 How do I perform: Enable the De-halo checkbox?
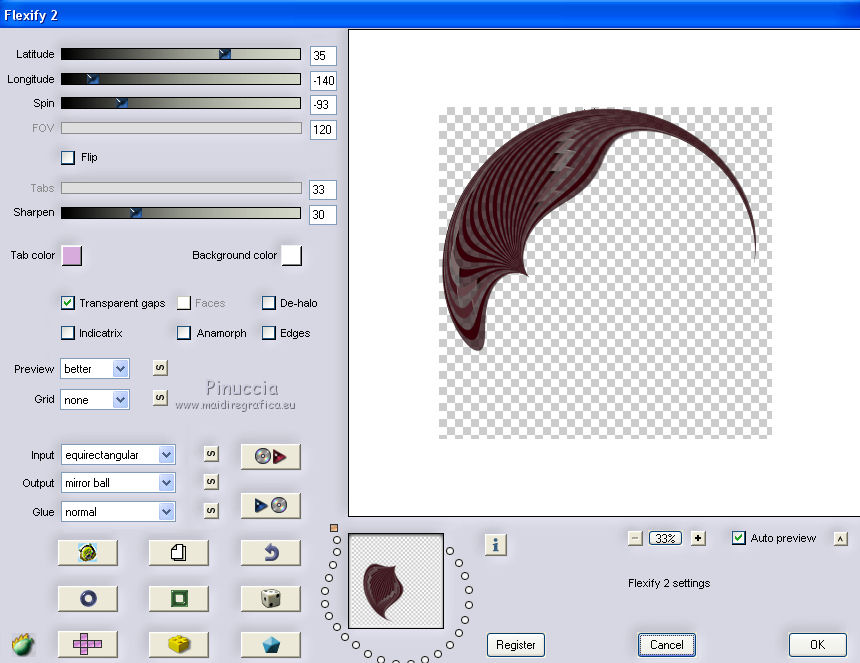click(269, 303)
